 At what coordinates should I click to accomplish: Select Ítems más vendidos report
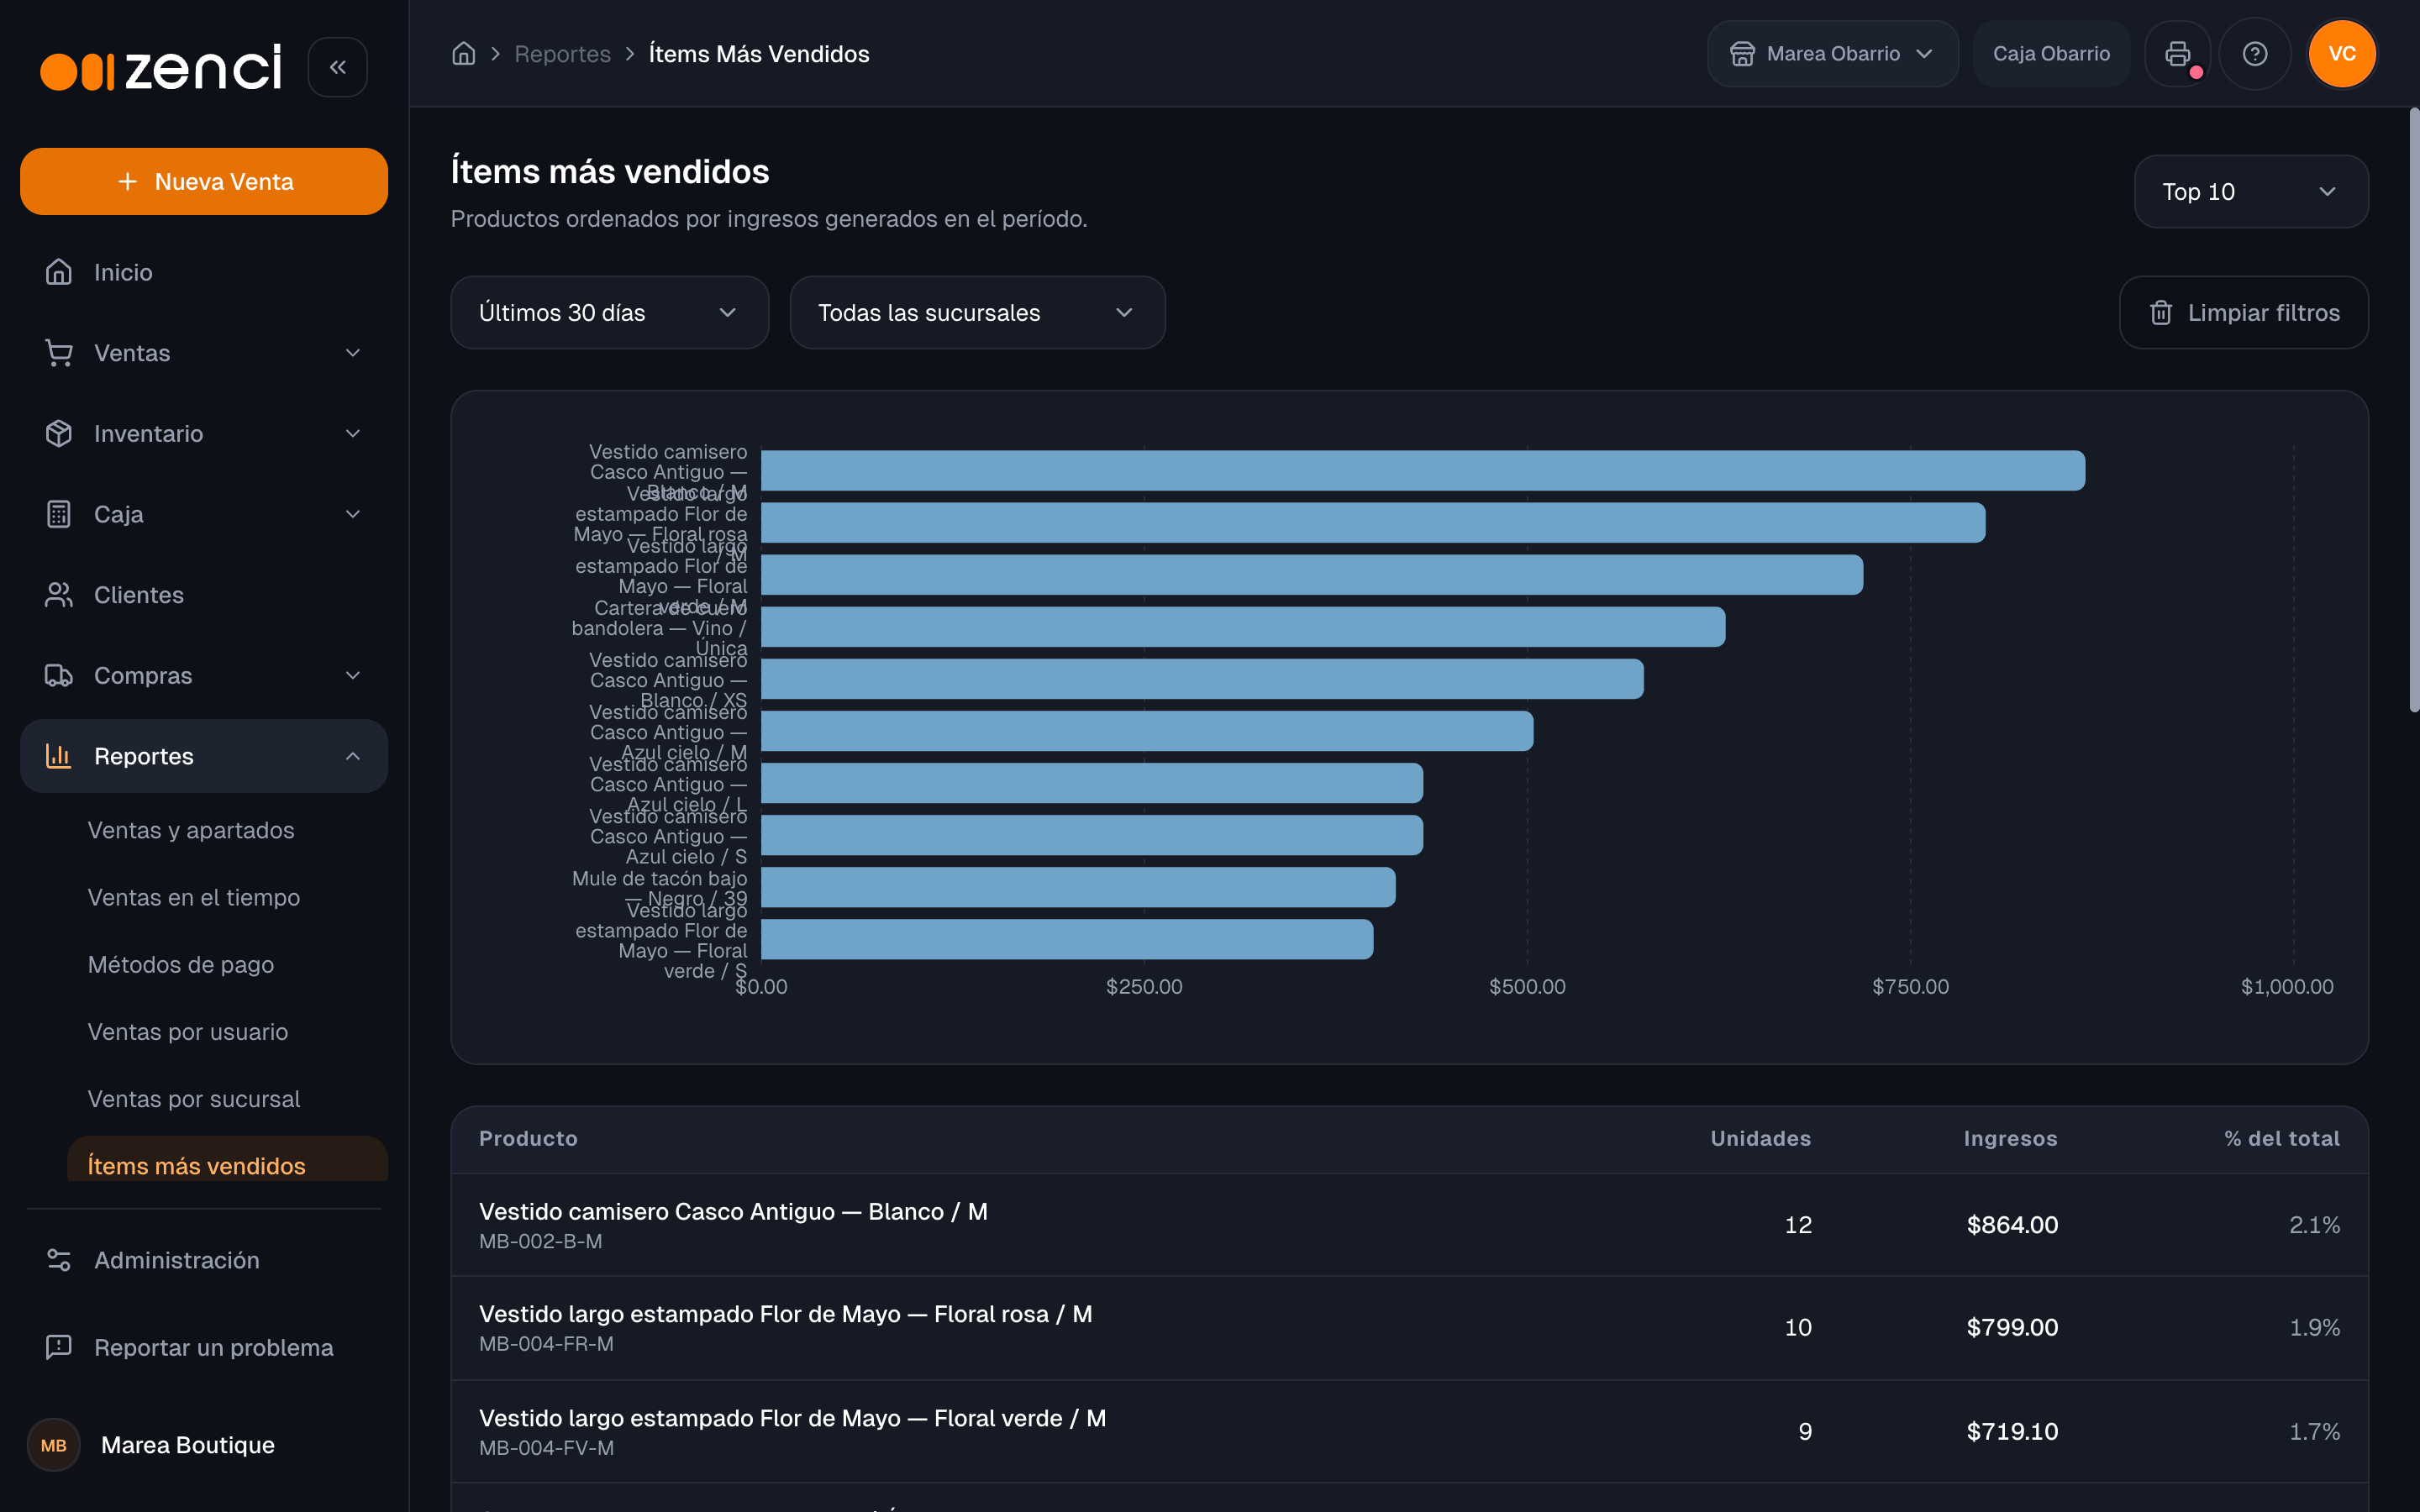click(x=227, y=1160)
